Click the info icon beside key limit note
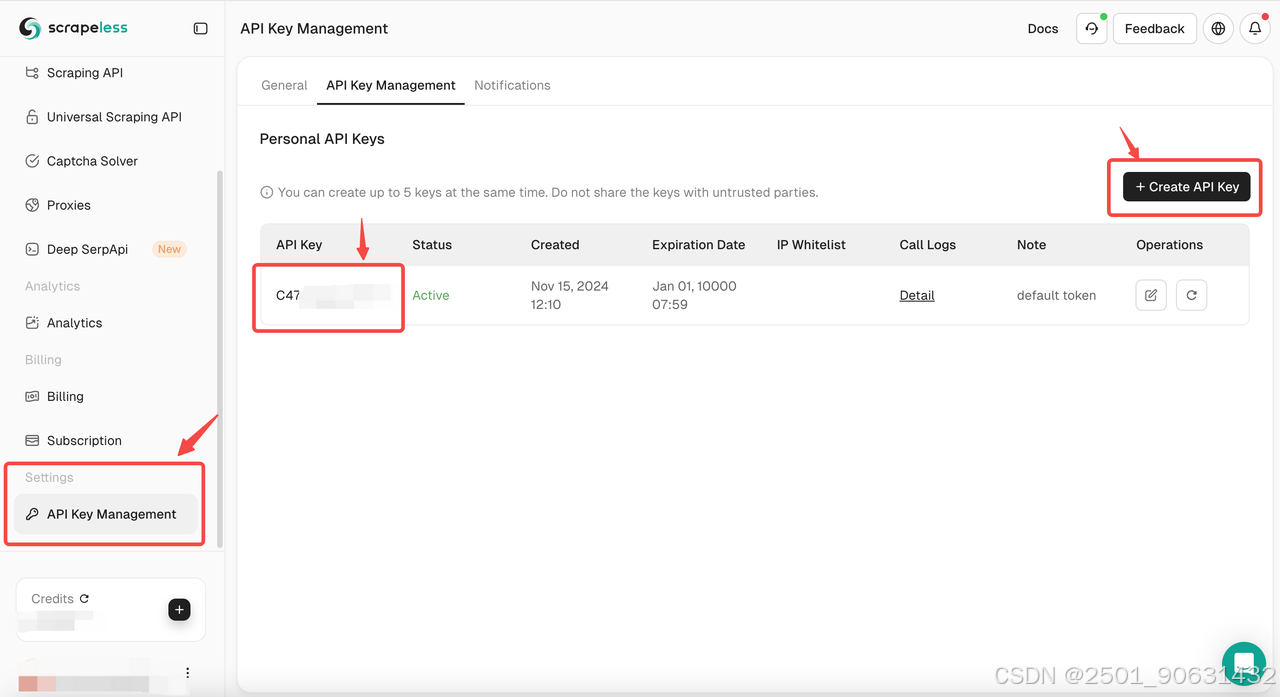Image resolution: width=1280 pixels, height=697 pixels. click(267, 192)
